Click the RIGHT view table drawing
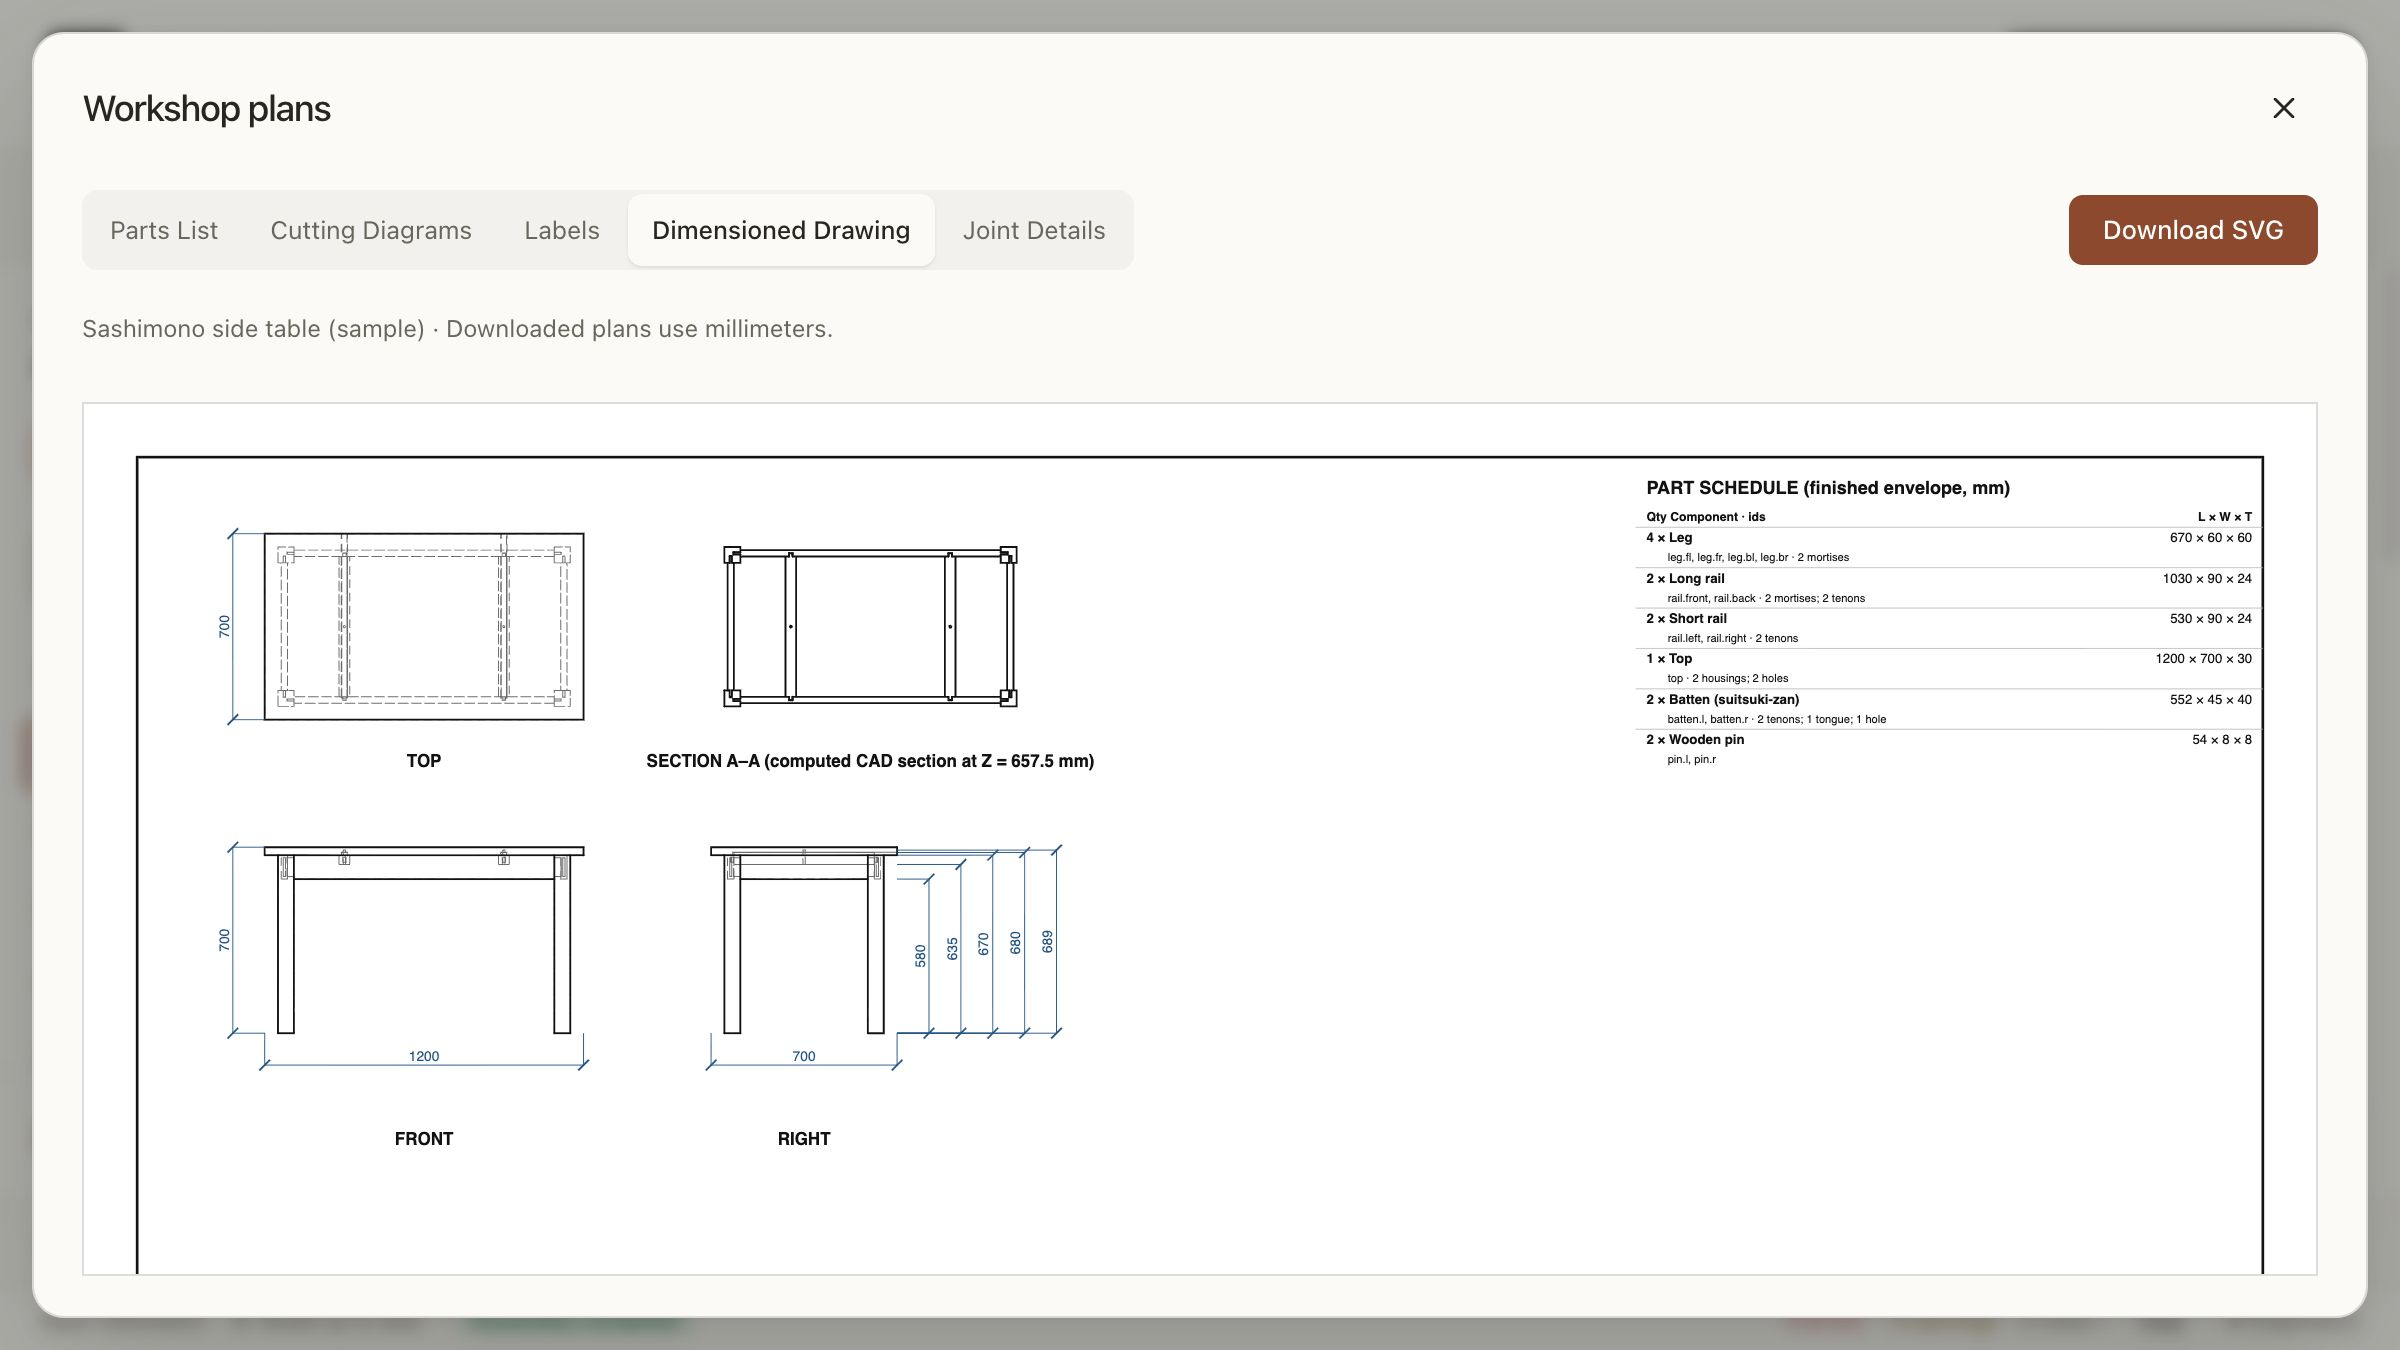 [804, 940]
